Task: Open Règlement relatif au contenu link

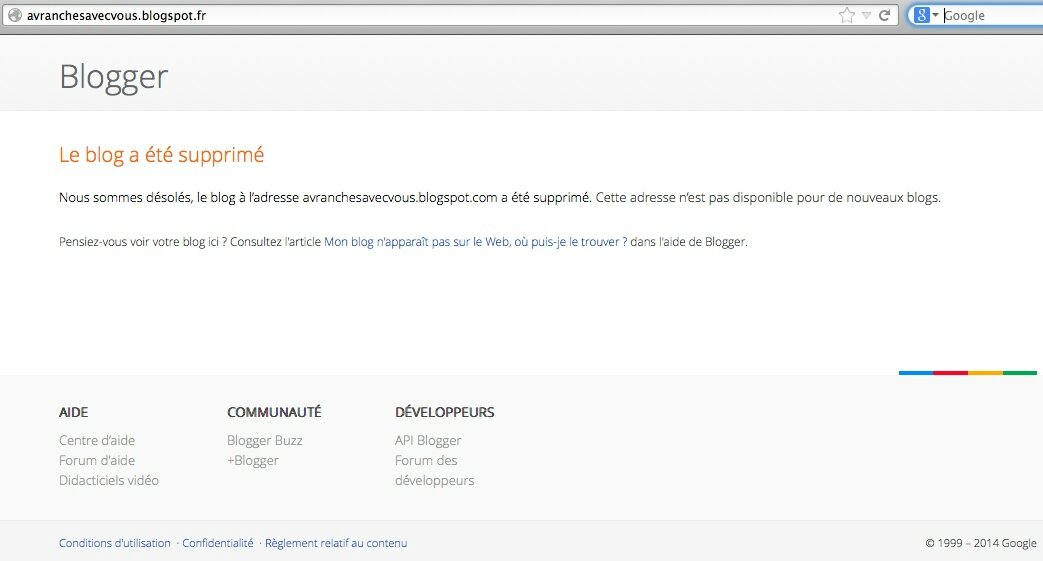Action: pyautogui.click(x=336, y=543)
